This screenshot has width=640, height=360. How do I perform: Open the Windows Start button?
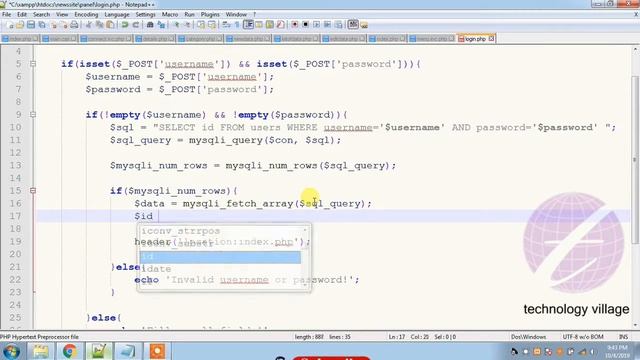click(x=11, y=351)
